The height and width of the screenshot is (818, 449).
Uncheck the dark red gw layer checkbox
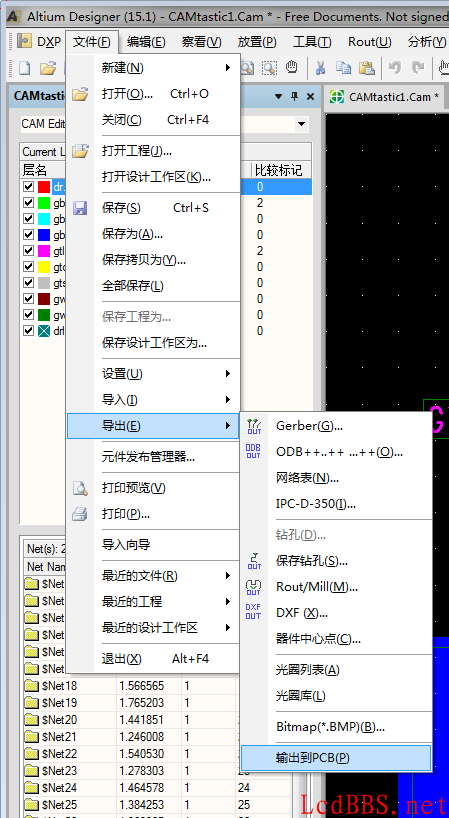pos(28,299)
